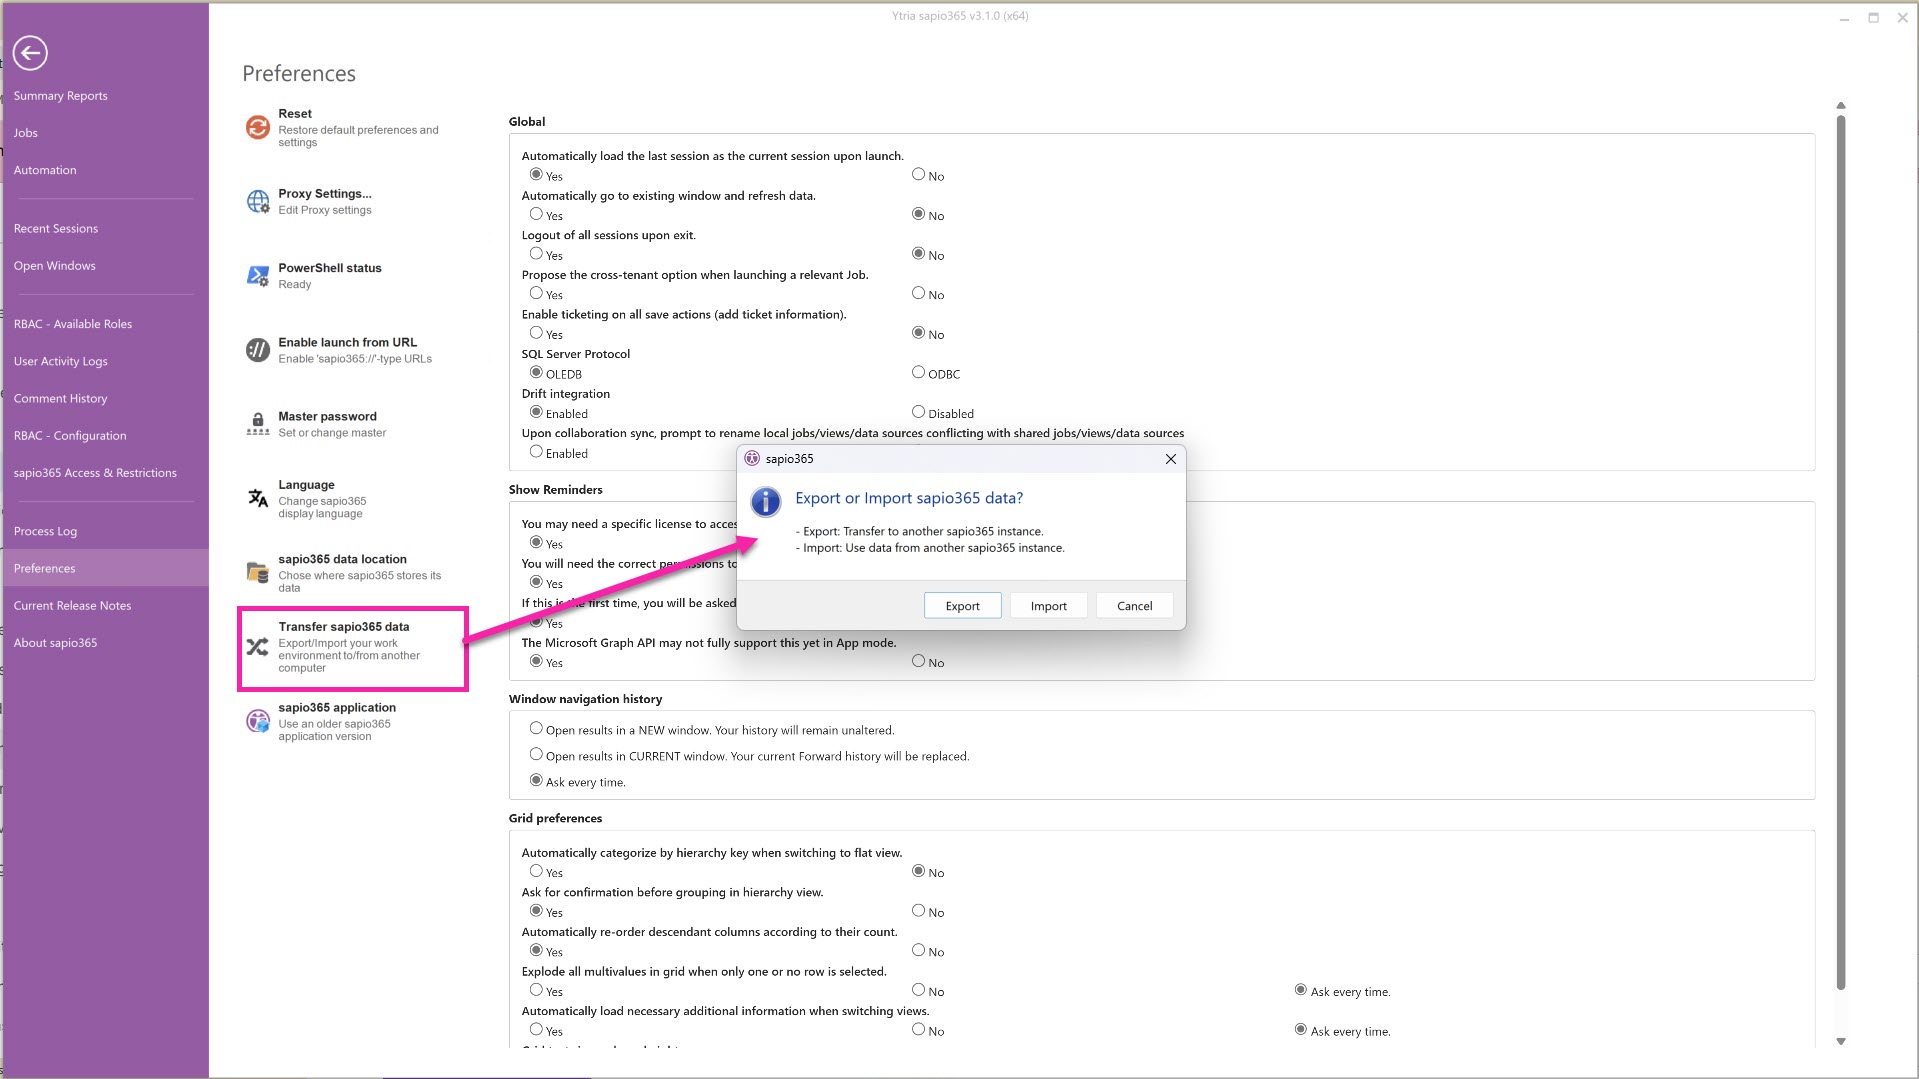Viewport: 1919px width, 1079px height.
Task: Click the PowerShell status icon
Action: click(x=257, y=275)
